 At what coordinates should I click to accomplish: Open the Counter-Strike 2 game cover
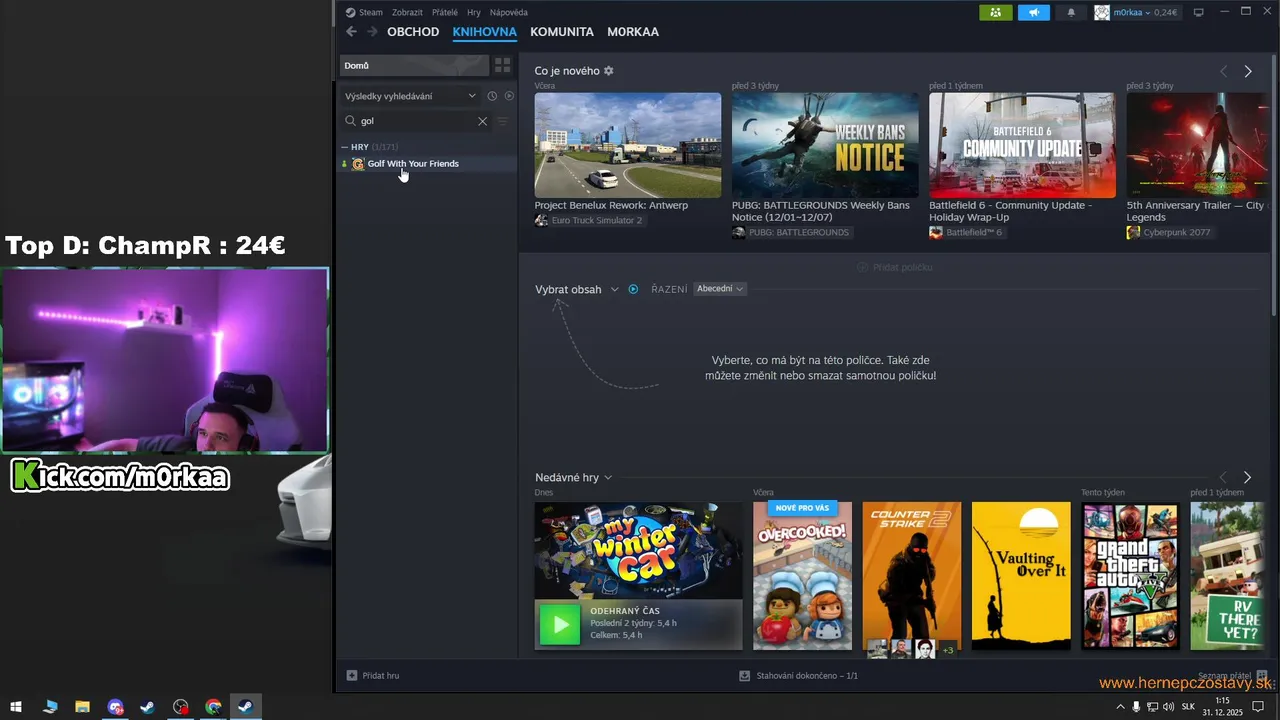click(912, 576)
